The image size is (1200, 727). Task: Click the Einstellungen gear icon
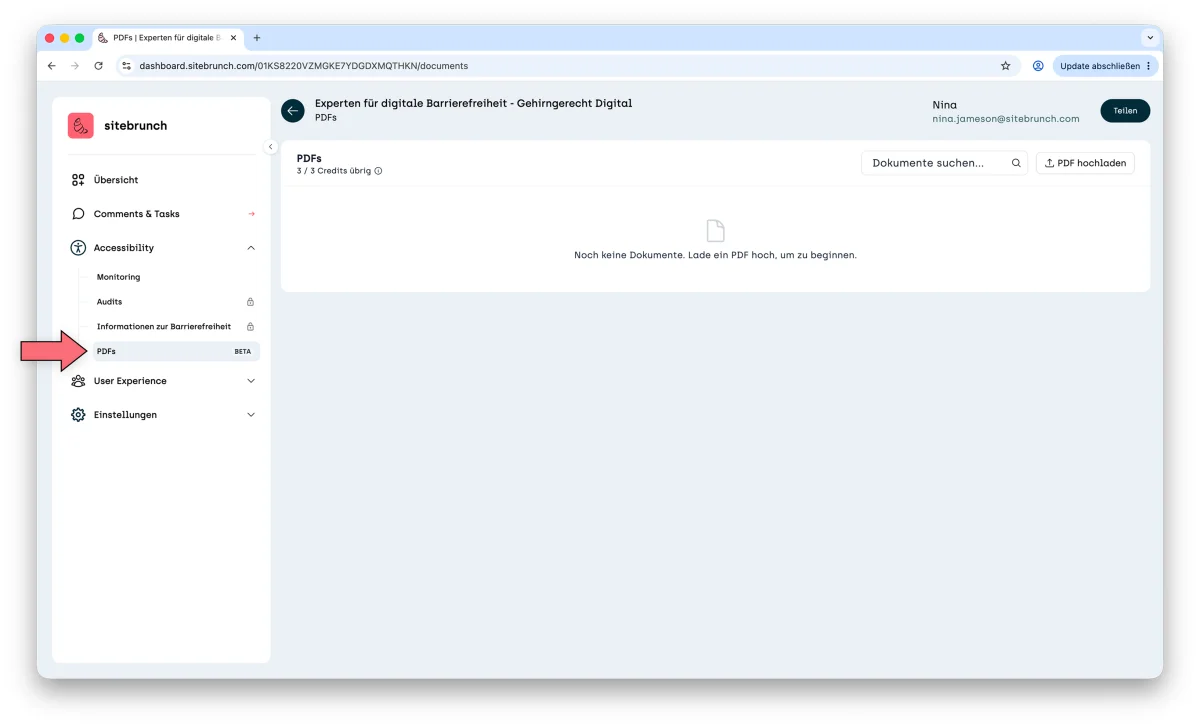pos(78,415)
